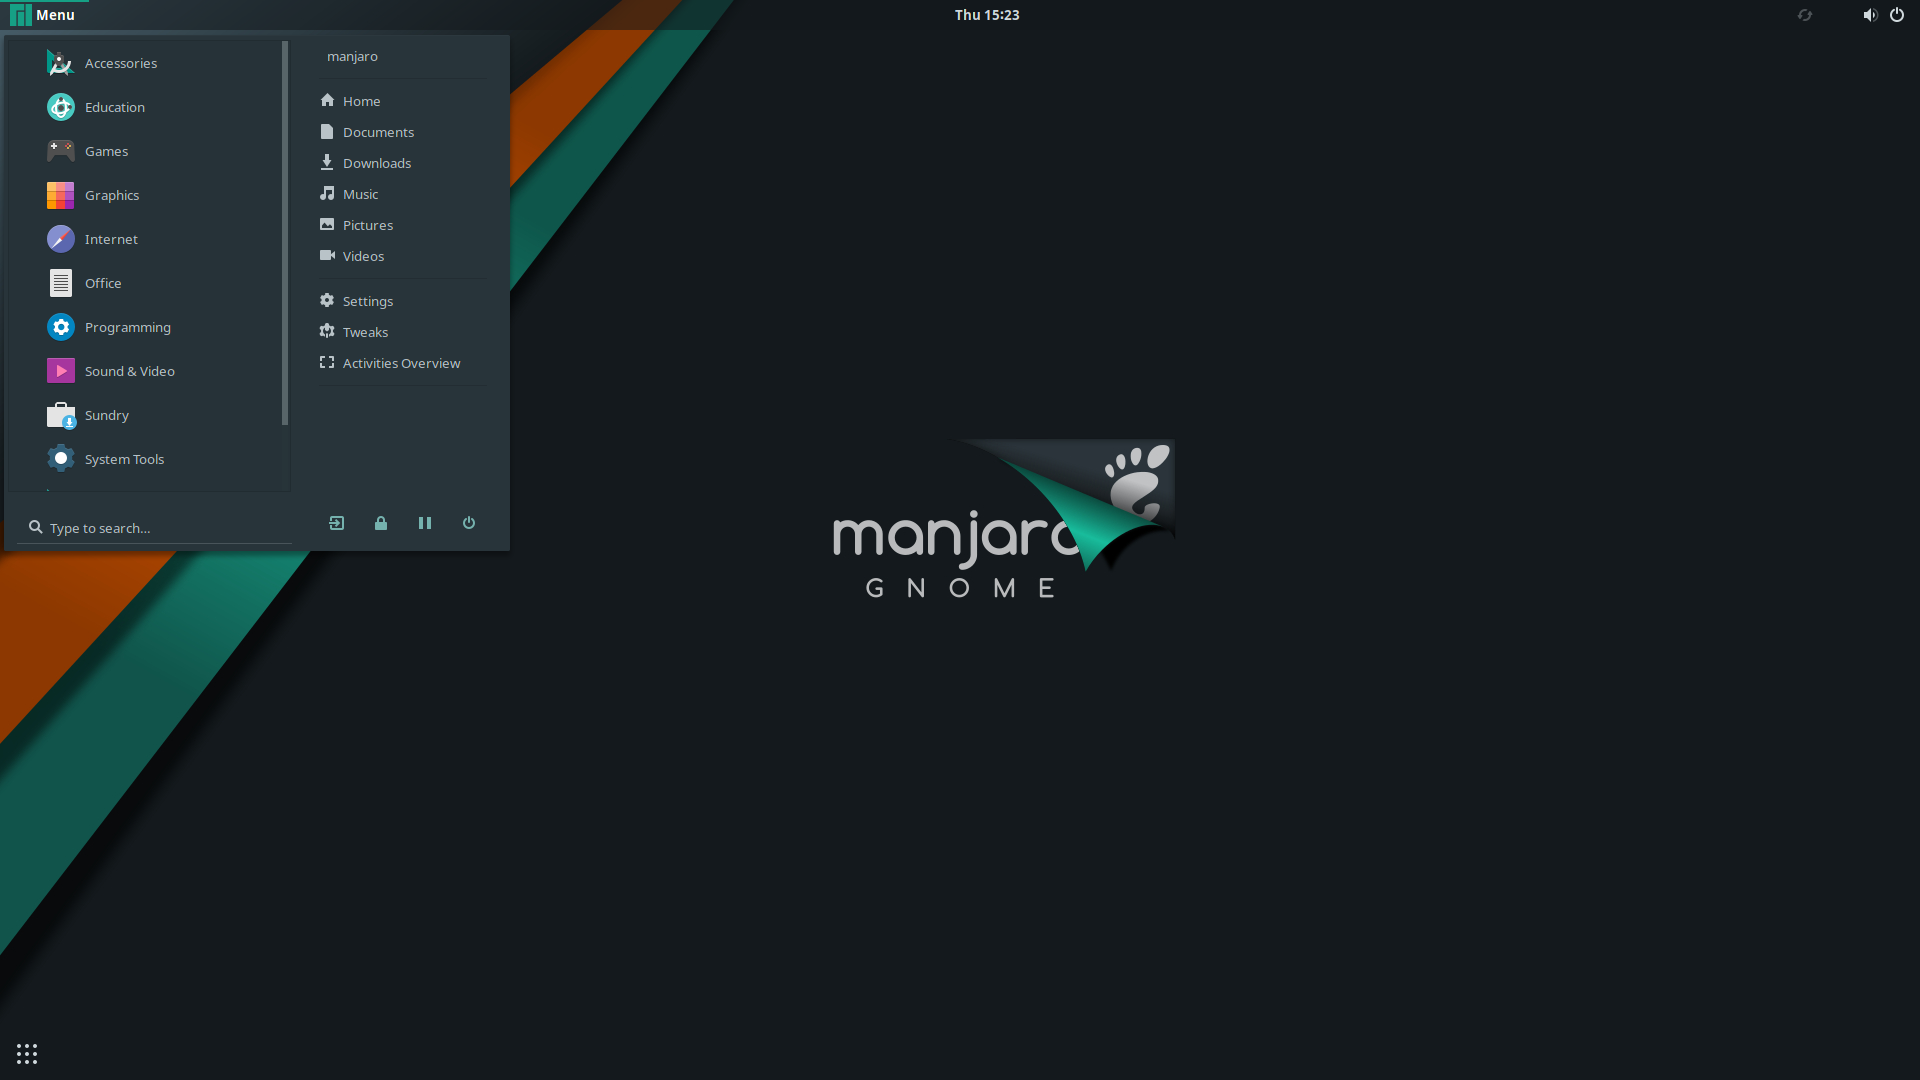The image size is (1920, 1080).
Task: Open the Graphics category
Action: [112, 195]
